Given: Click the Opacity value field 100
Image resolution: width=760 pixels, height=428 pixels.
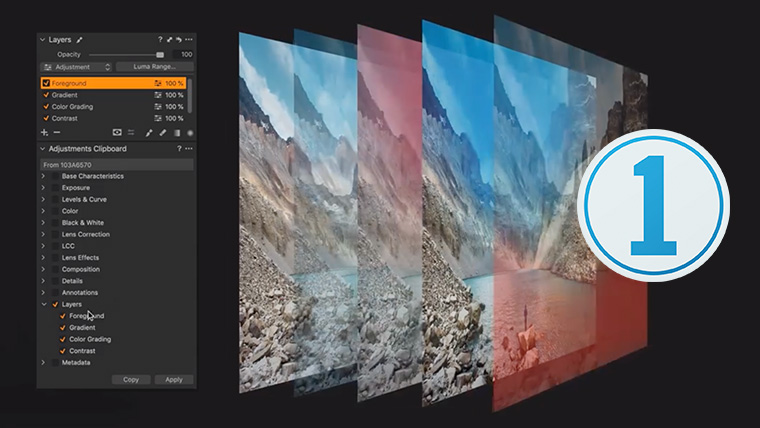Looking at the screenshot, I should pyautogui.click(x=184, y=54).
